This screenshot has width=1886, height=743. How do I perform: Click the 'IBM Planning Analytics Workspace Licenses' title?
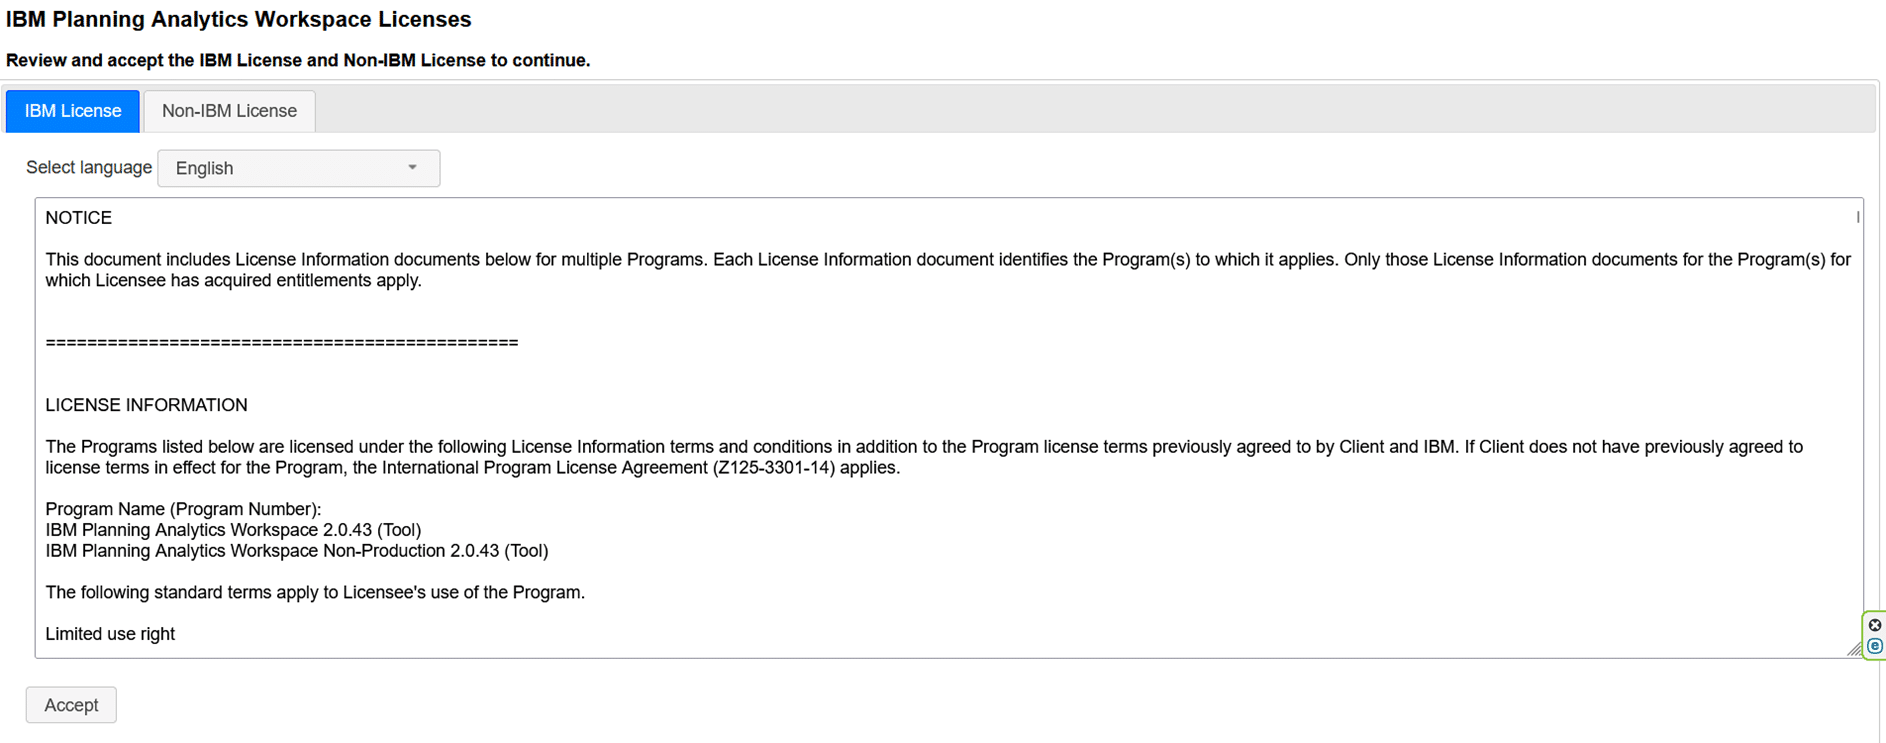click(x=239, y=19)
